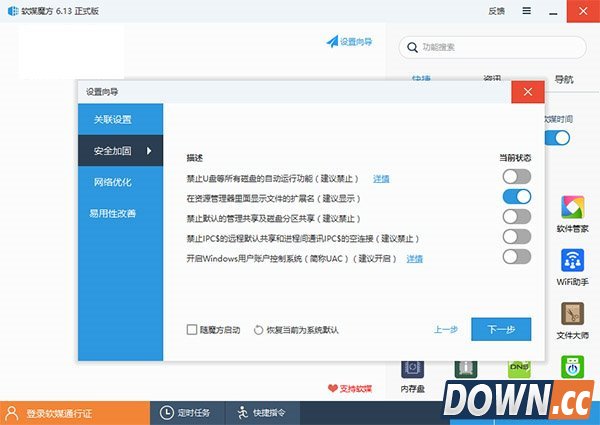Screen dimensions: 600x425
Task: Click the 描述 column header text
Action: pos(195,158)
